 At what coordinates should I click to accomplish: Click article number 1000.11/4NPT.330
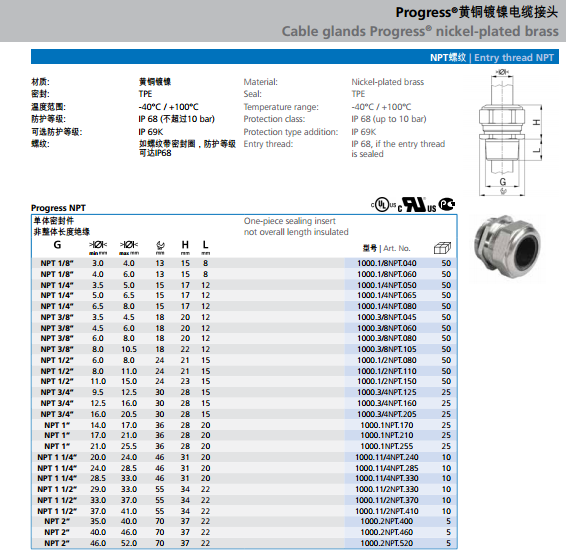tap(387, 478)
